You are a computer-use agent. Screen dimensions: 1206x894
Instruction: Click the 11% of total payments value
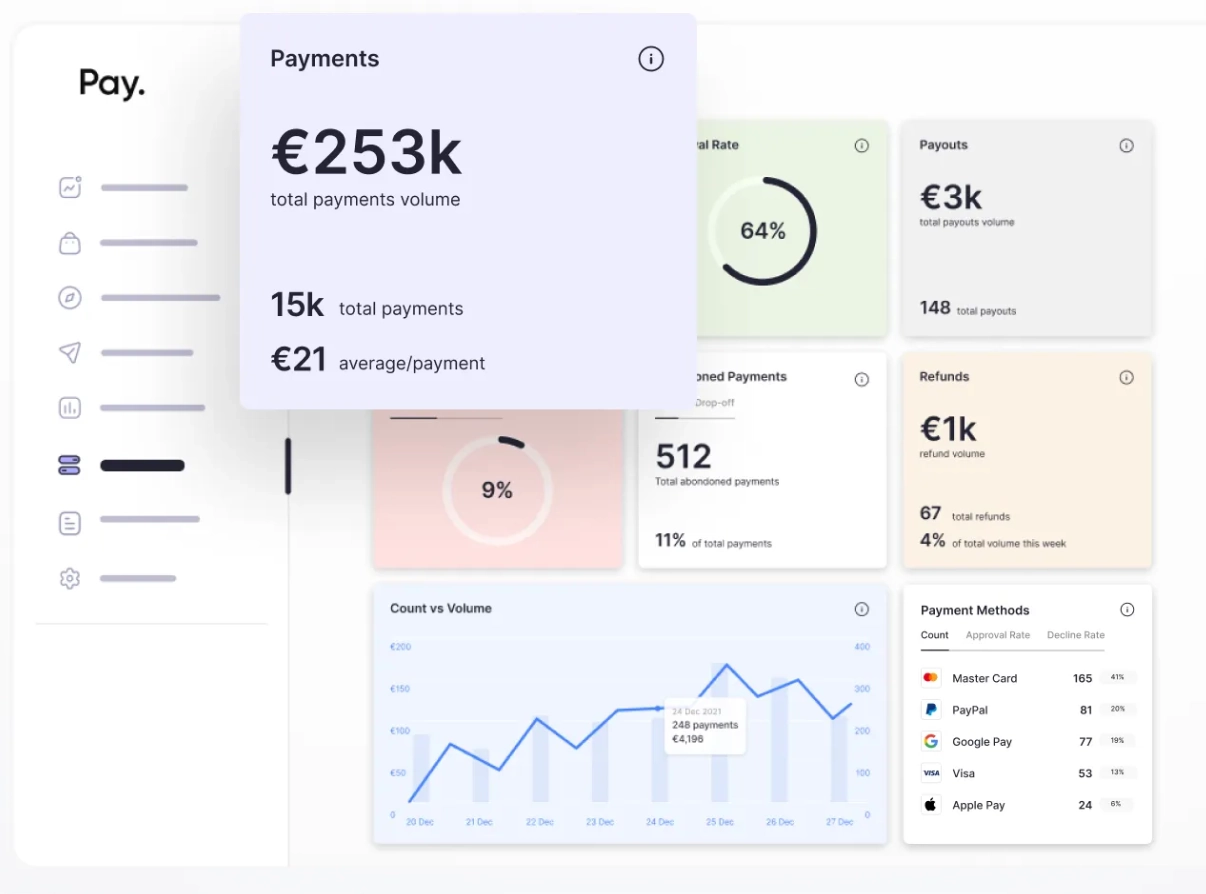coord(670,540)
